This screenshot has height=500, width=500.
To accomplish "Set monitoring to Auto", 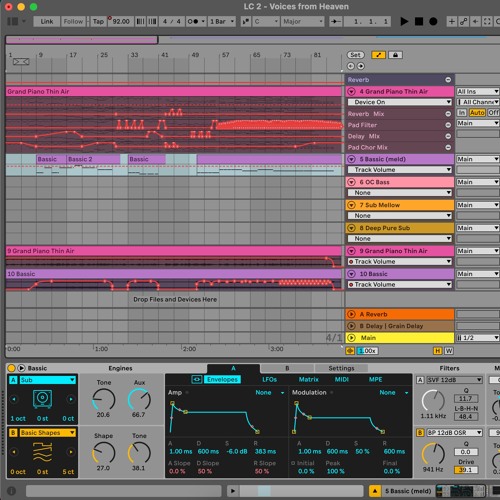I will (x=477, y=113).
